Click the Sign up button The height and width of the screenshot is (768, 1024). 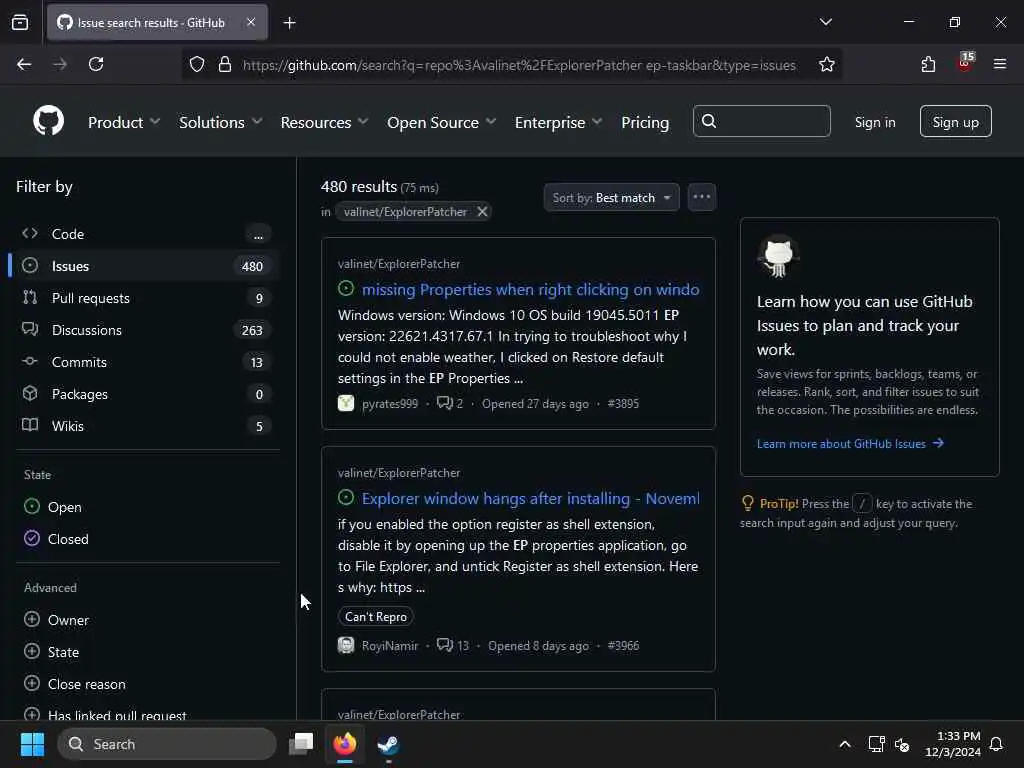(955, 121)
